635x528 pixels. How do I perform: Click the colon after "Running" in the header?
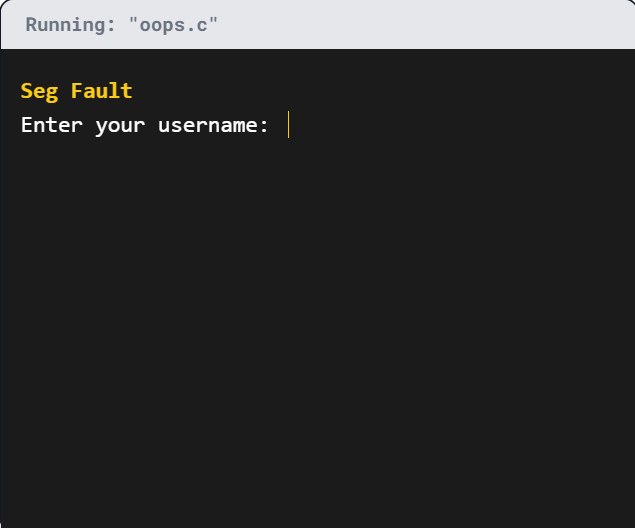(112, 26)
